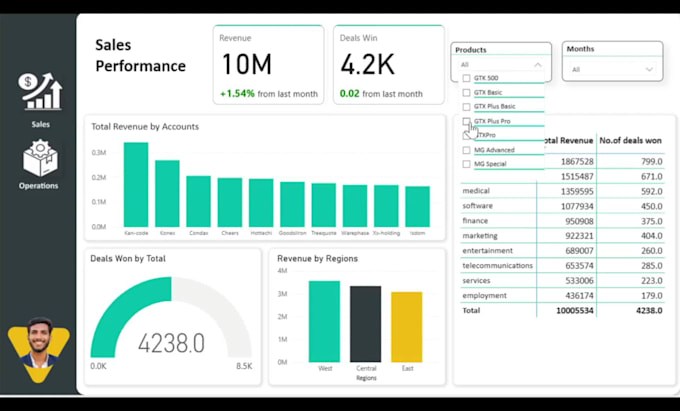Click the Warephase account bar
Screen dimensions: 680x411
[355, 206]
